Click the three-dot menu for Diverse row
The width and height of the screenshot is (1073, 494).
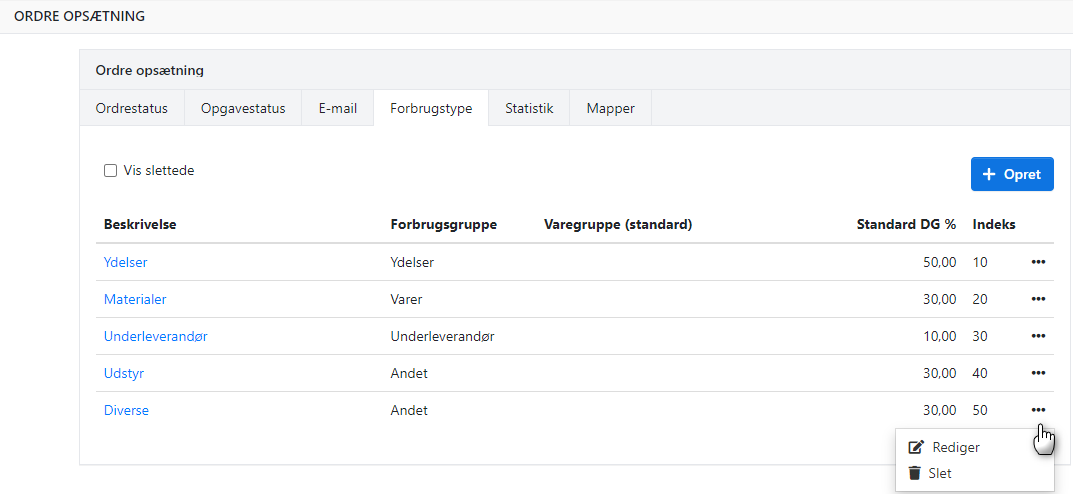1038,410
